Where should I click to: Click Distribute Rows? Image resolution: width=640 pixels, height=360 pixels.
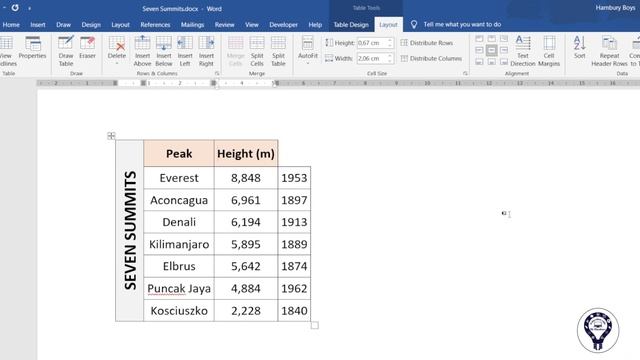[x=427, y=43]
